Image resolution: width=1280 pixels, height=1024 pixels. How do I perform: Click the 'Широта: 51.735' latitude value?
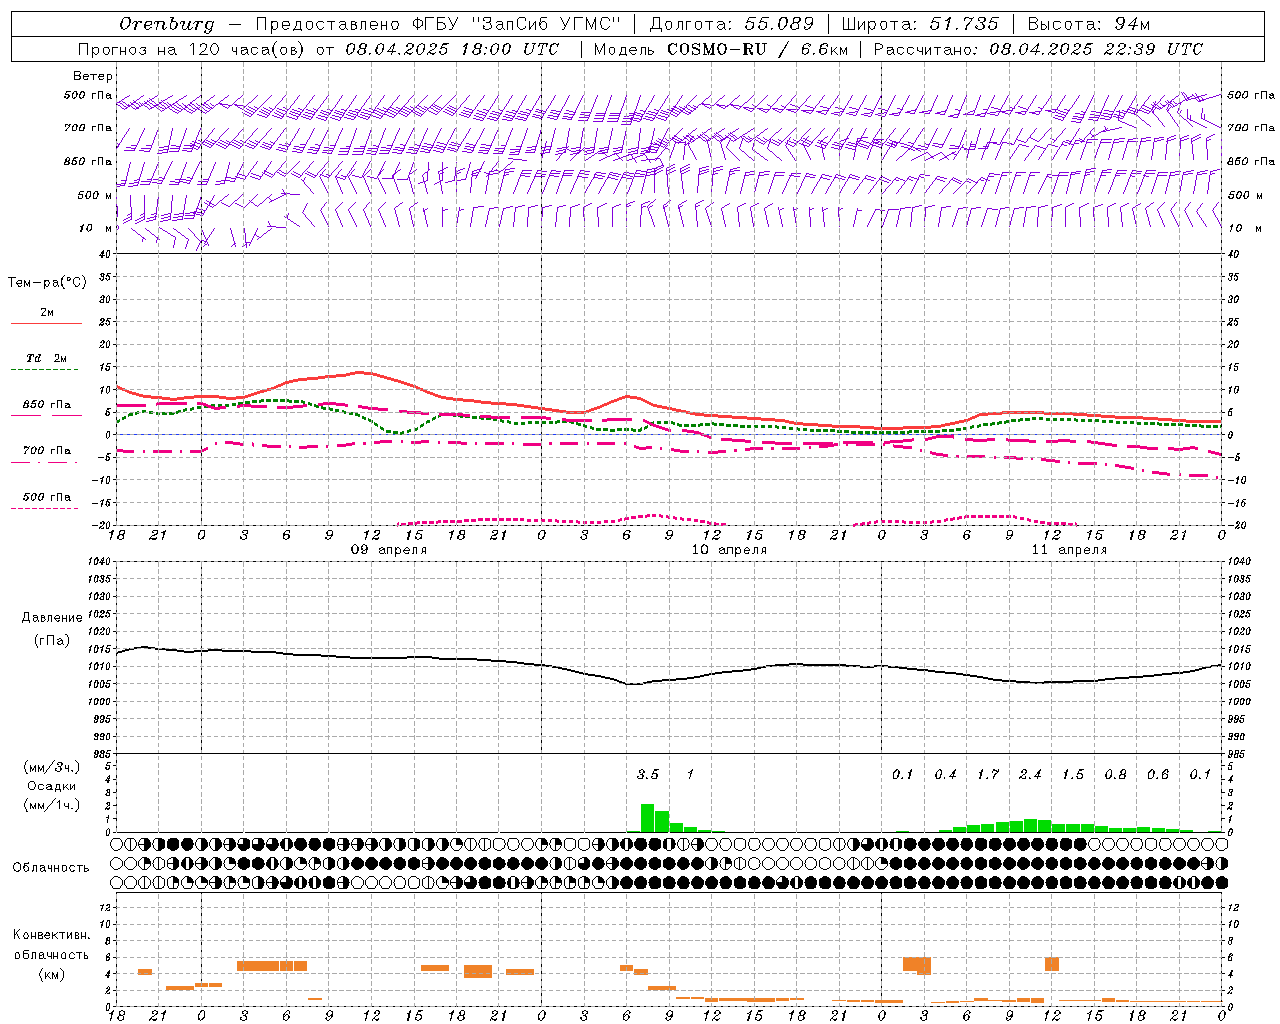click(920, 23)
